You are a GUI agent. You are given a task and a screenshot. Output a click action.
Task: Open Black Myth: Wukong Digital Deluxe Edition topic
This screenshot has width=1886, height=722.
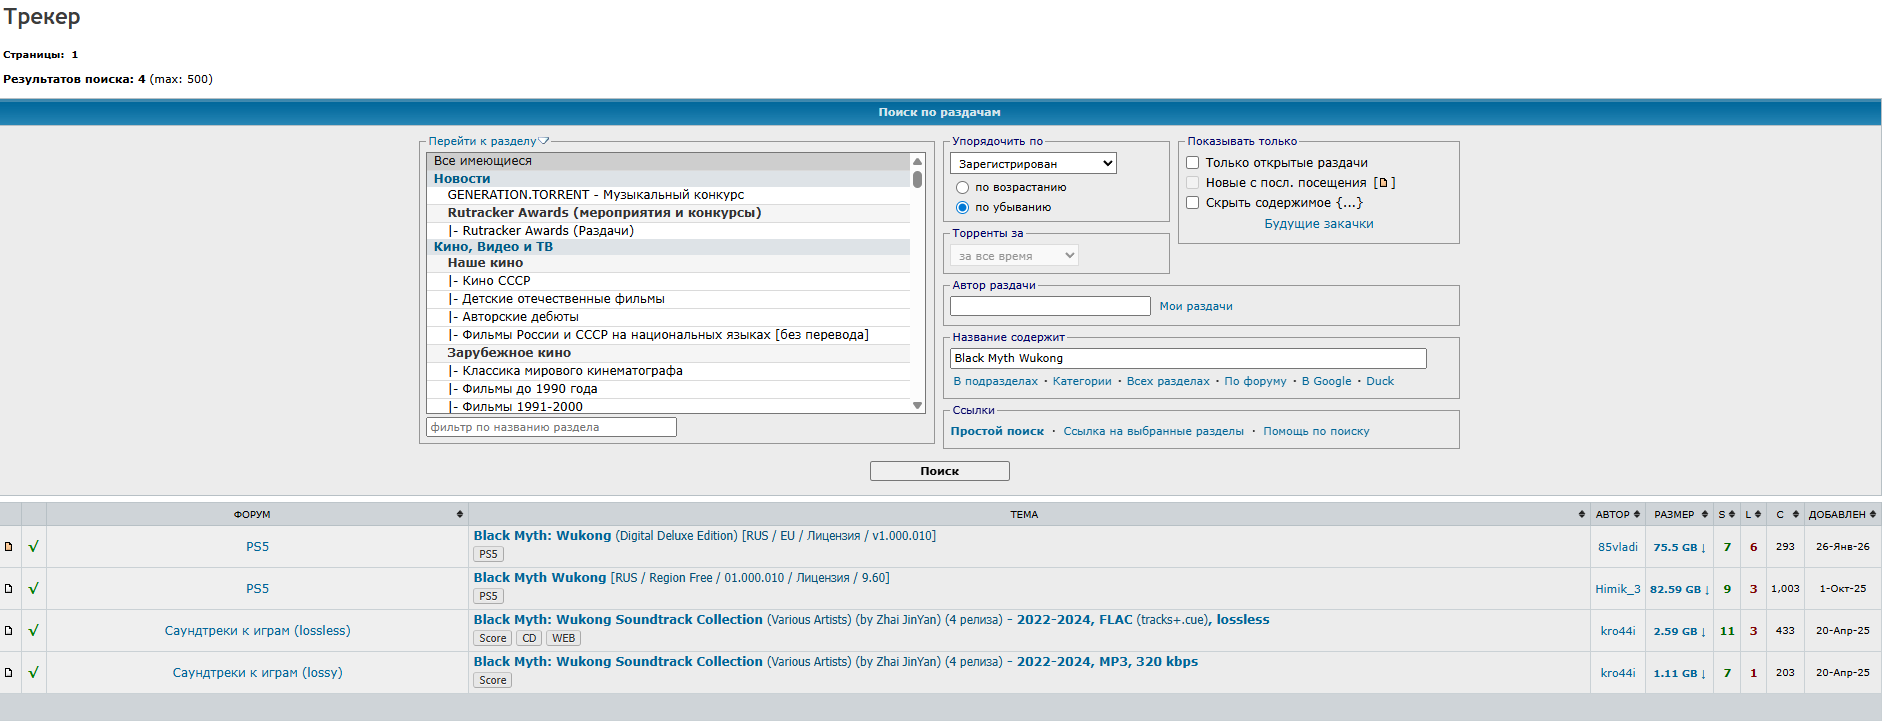point(705,536)
